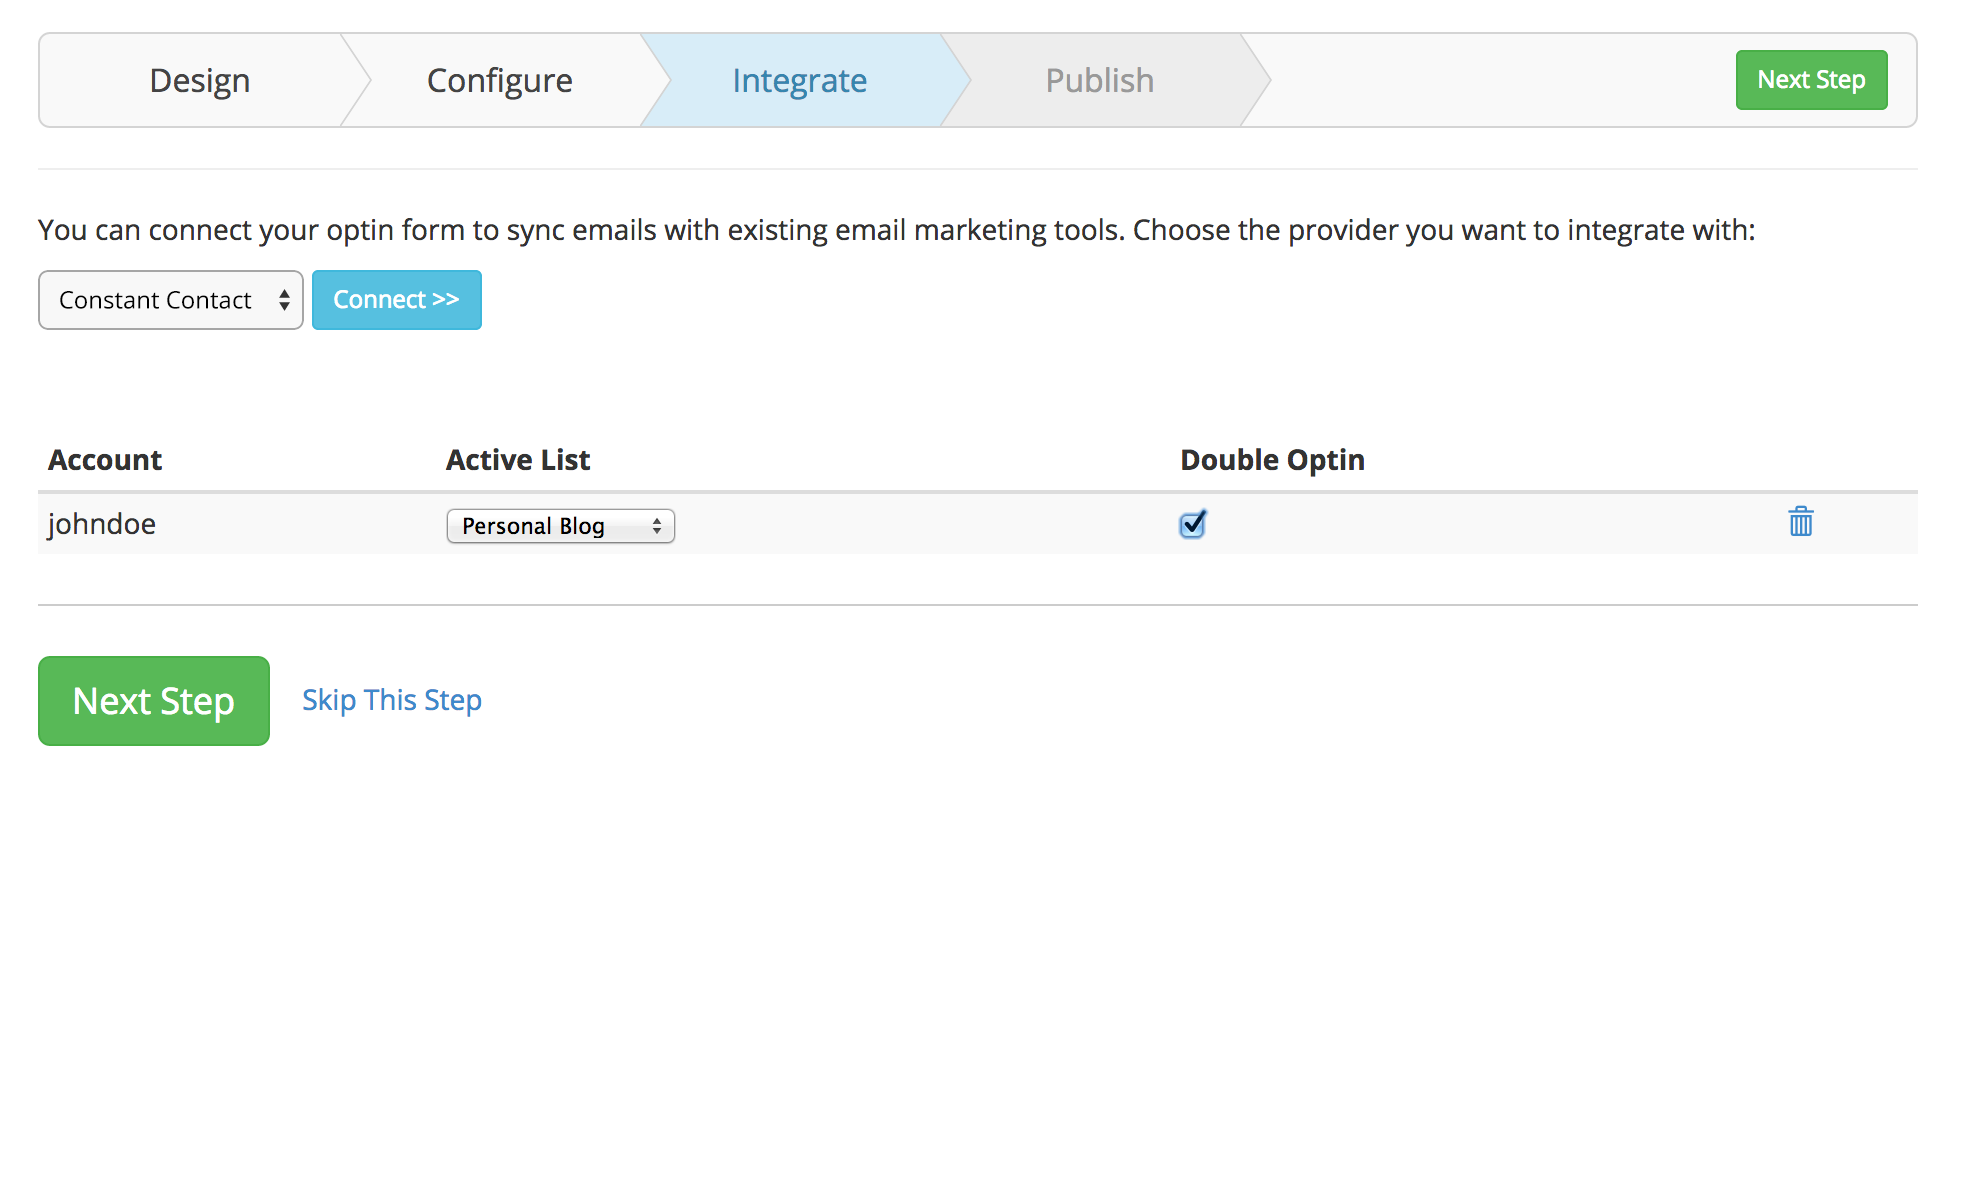Jump to the Publish step tab
The width and height of the screenshot is (1964, 1186).
pyautogui.click(x=1099, y=80)
